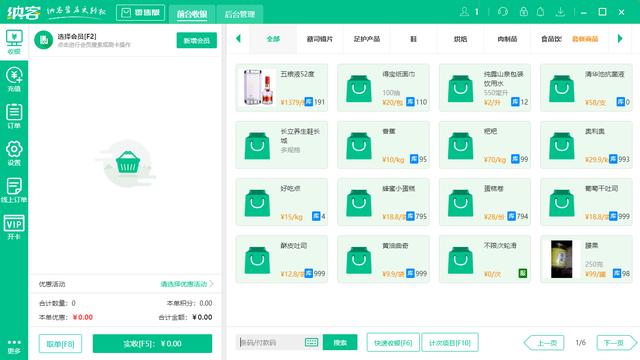
Task: Open the VIP 开卡 card icon
Action: tap(14, 227)
